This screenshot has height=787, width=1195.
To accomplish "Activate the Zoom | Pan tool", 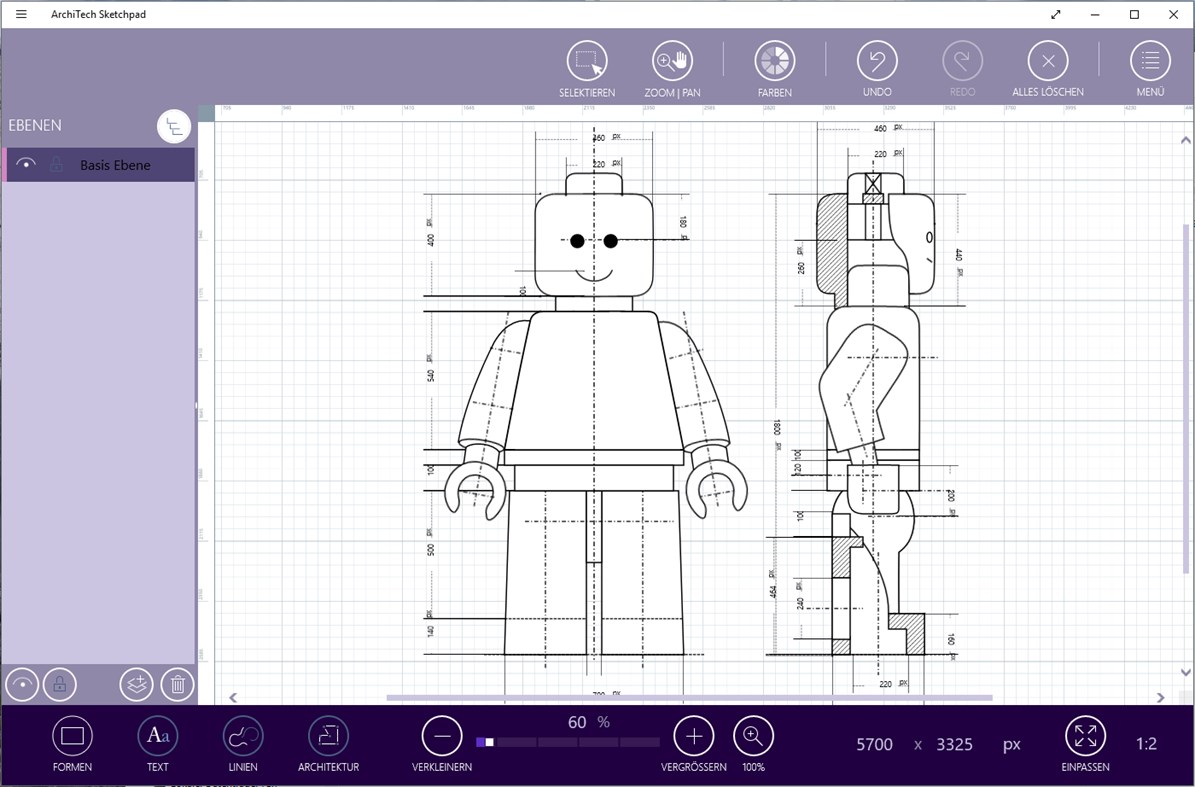I will click(x=671, y=60).
